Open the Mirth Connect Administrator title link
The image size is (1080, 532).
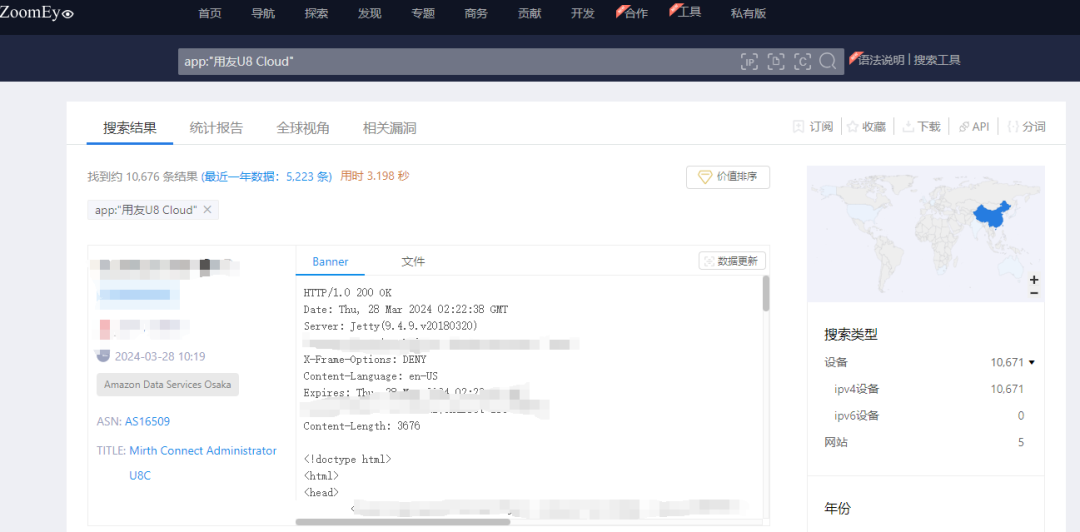203,451
